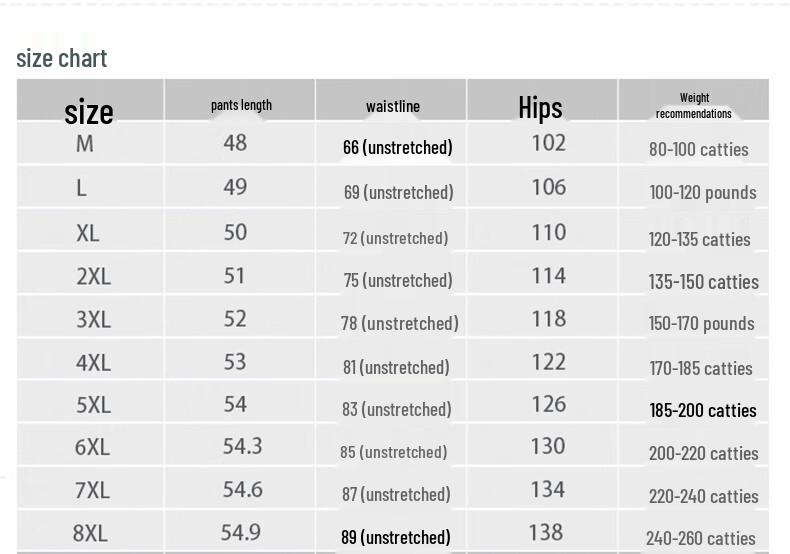Select pants length value 48
The image size is (790, 554).
235,143
